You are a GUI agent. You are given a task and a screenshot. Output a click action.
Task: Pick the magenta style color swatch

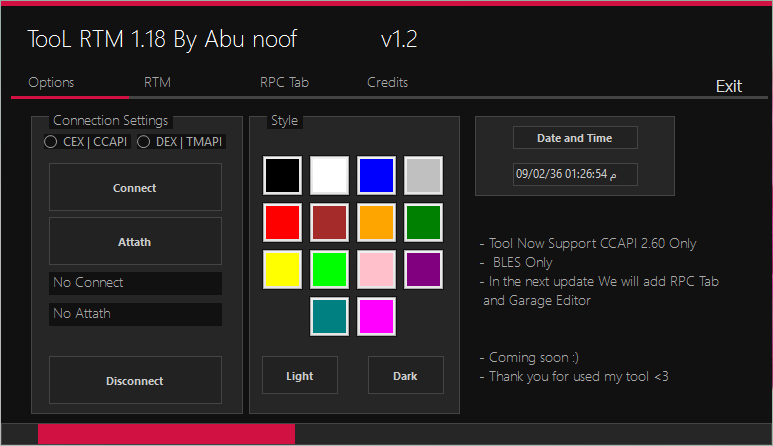click(x=377, y=316)
